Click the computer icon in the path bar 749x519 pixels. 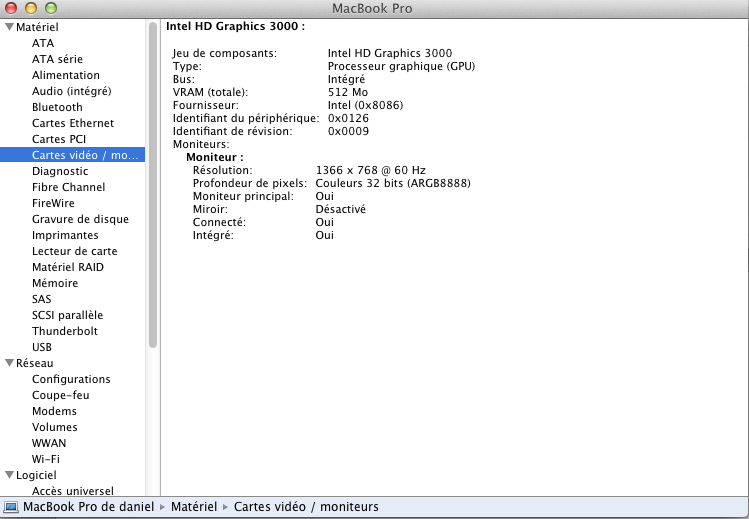pyautogui.click(x=11, y=507)
